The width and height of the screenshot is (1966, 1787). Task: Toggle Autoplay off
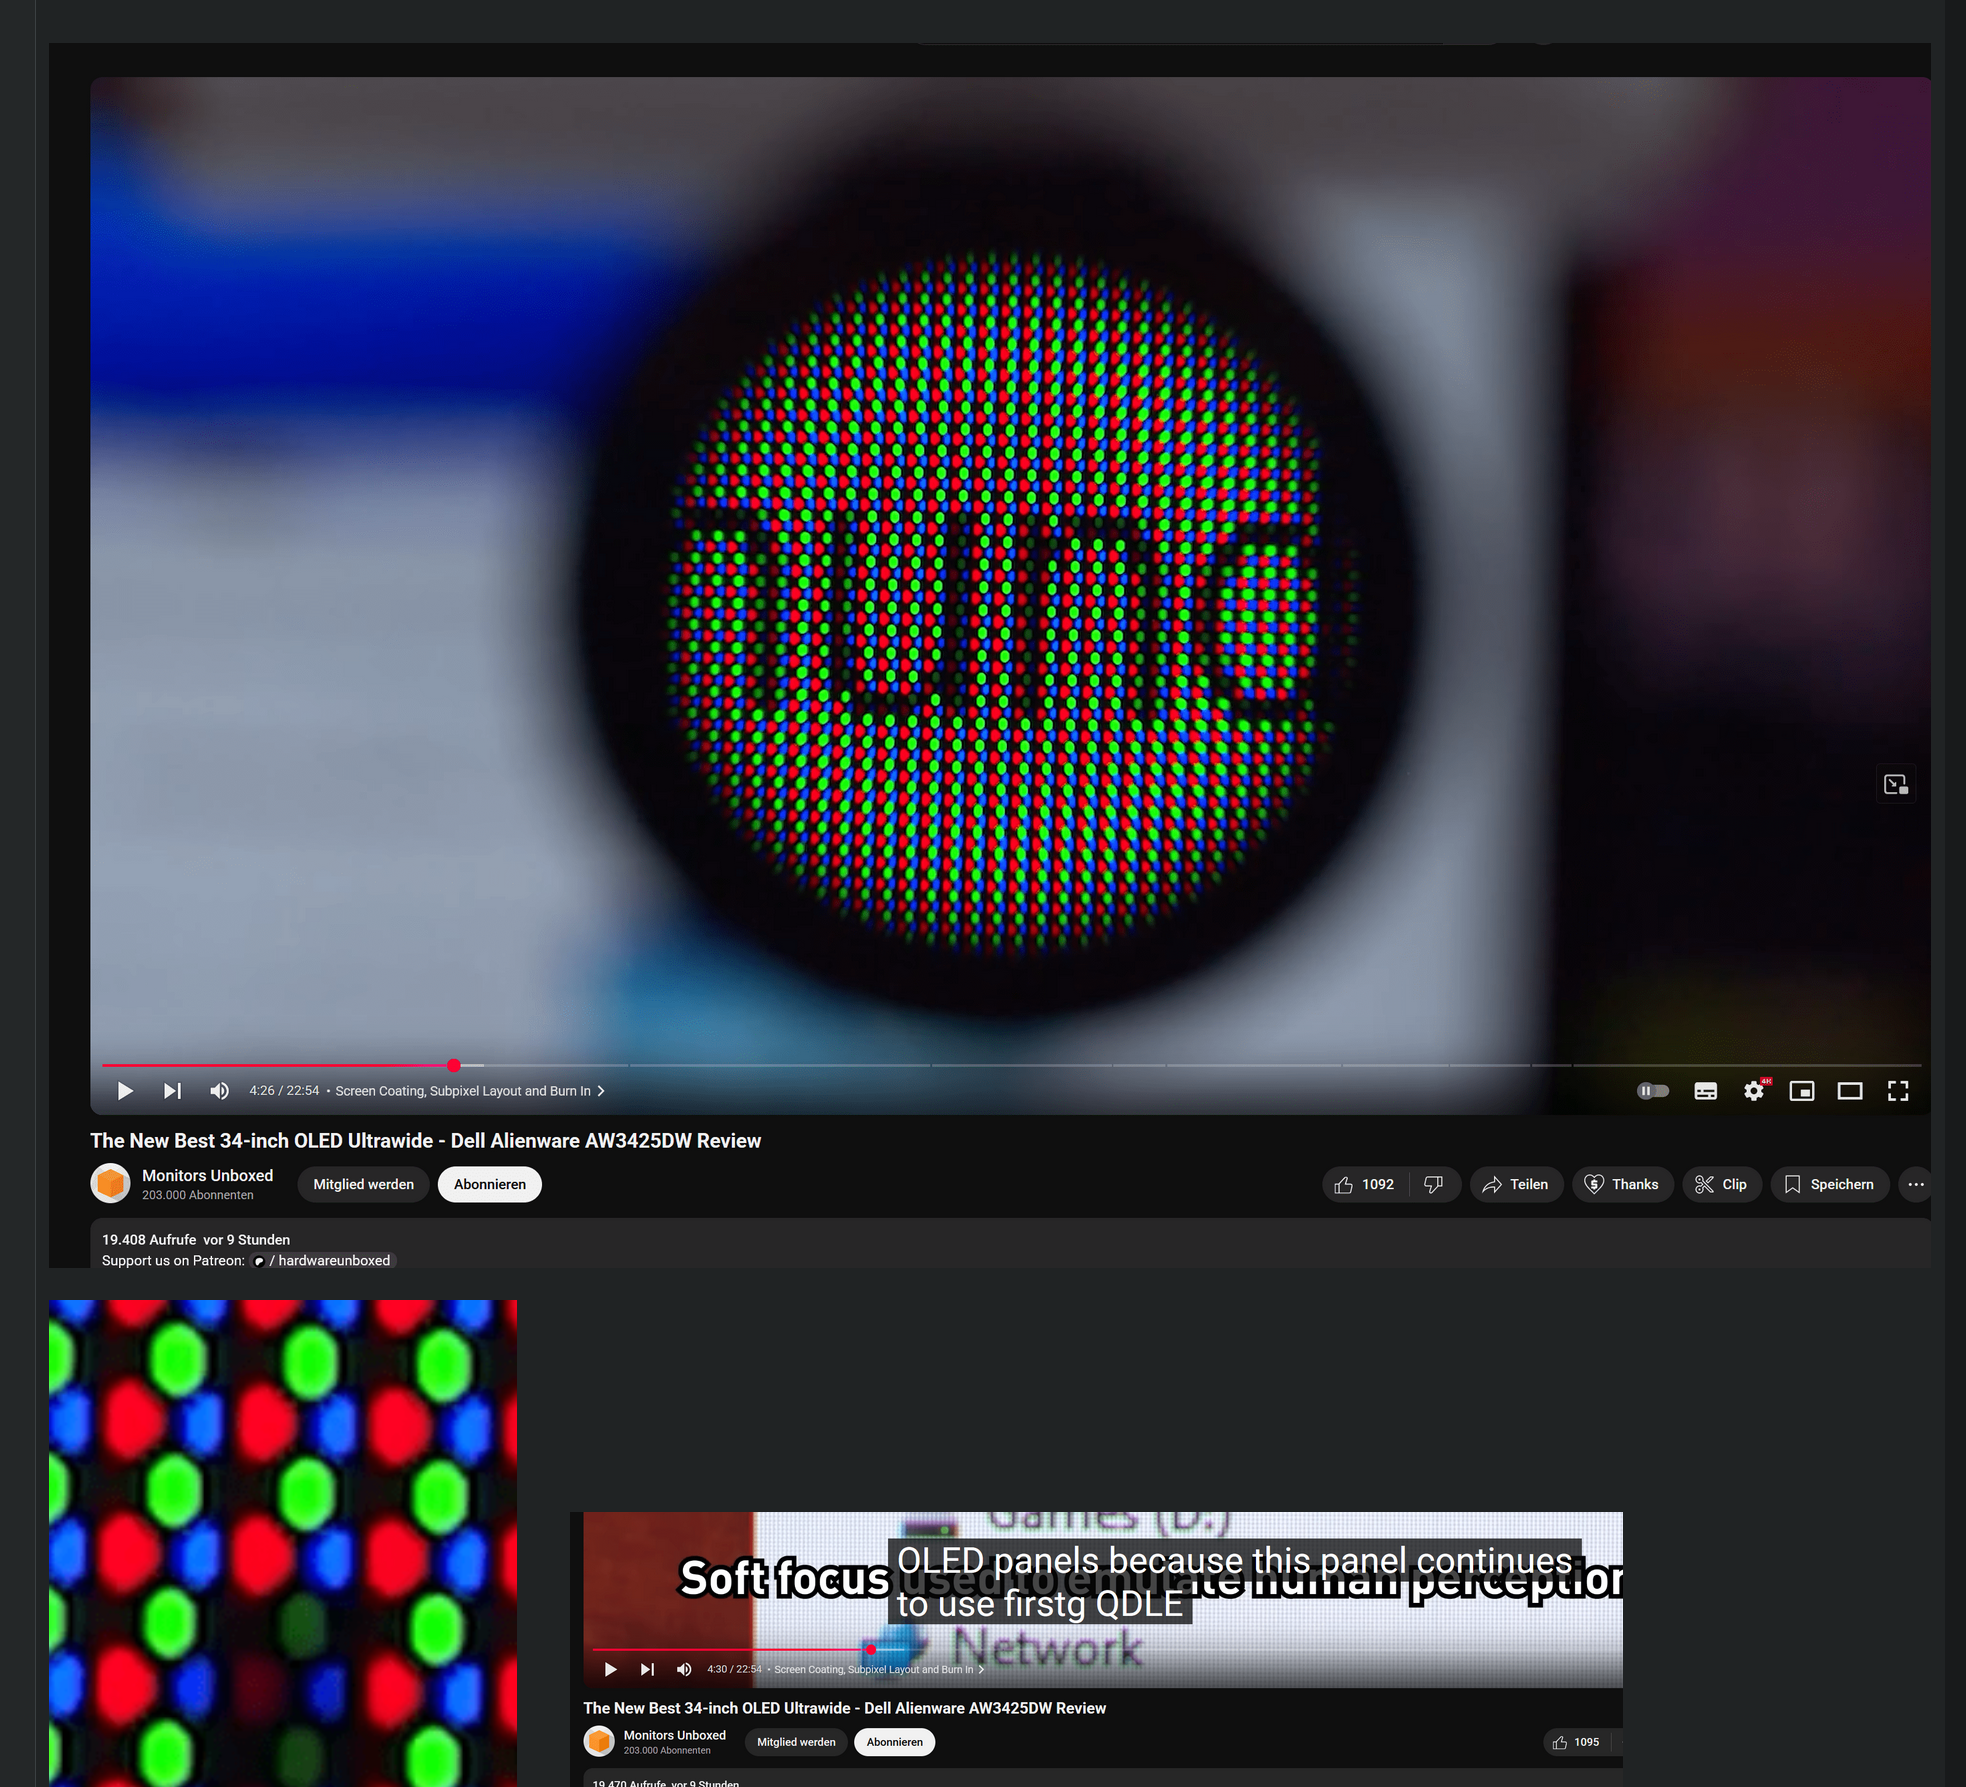[1652, 1091]
